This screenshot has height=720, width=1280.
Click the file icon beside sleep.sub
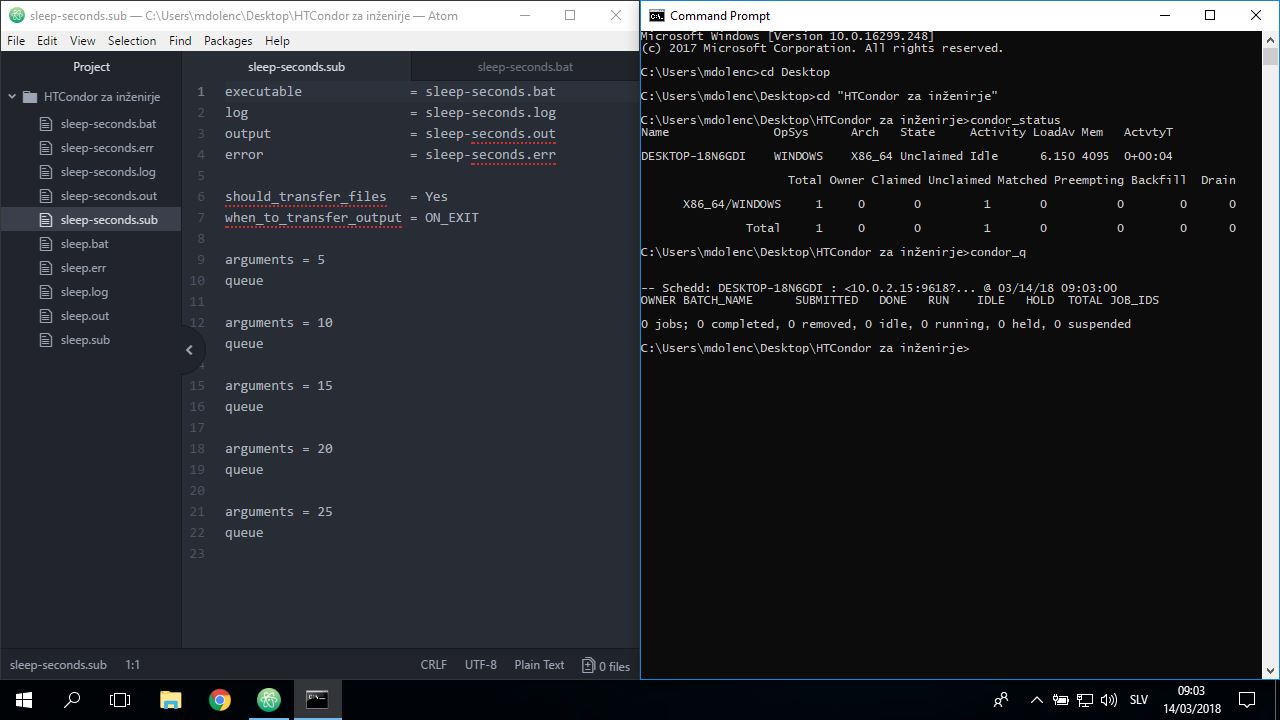(45, 340)
